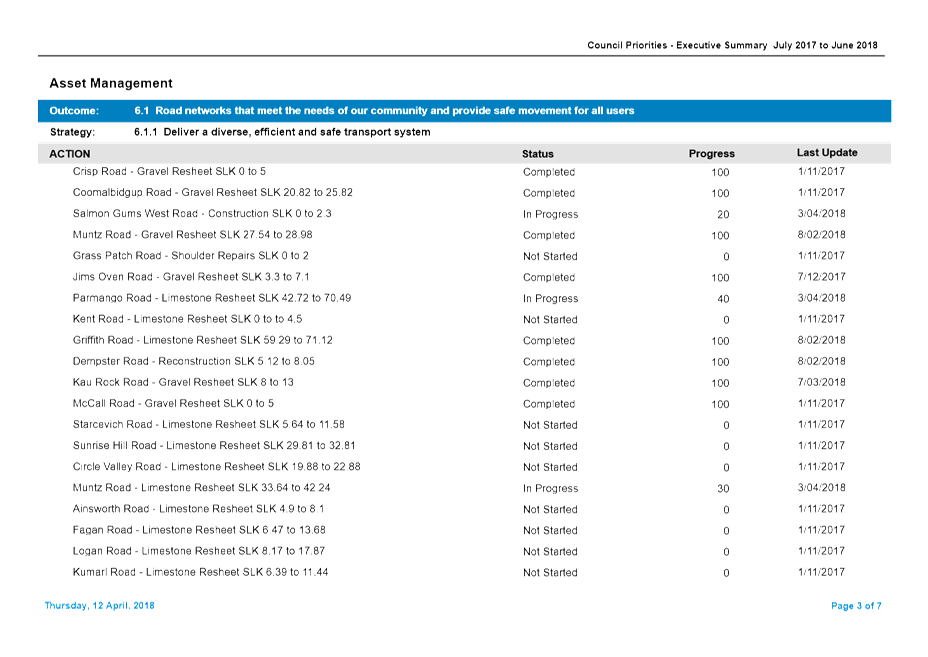The image size is (928, 657).
Task: Click Not Started status for Kumarl Road
Action: click(x=550, y=573)
